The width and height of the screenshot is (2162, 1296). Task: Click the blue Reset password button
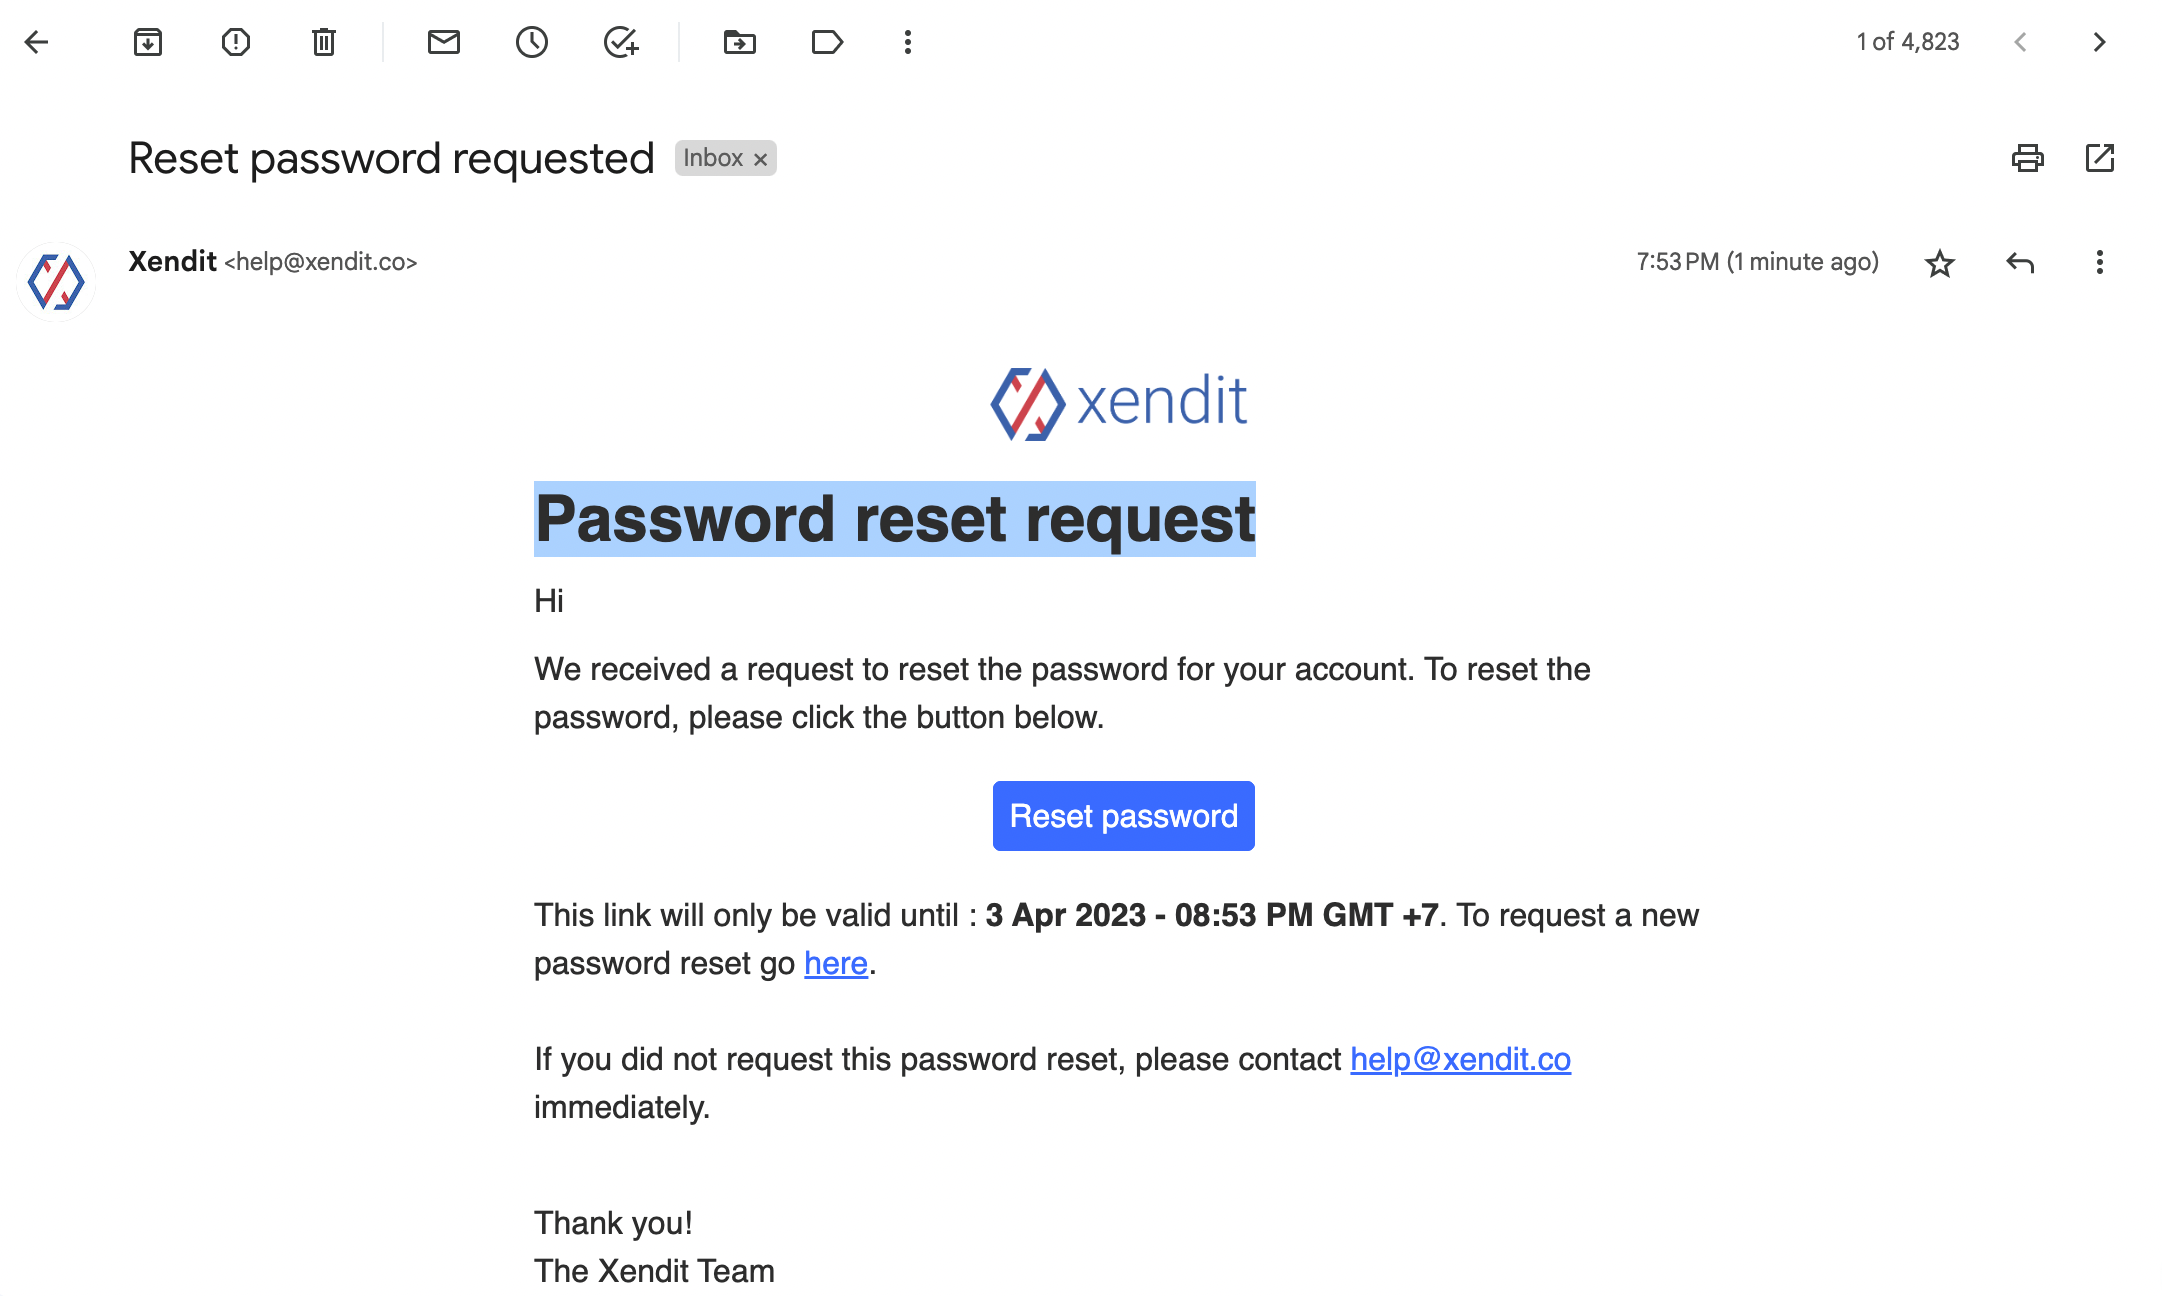coord(1124,816)
